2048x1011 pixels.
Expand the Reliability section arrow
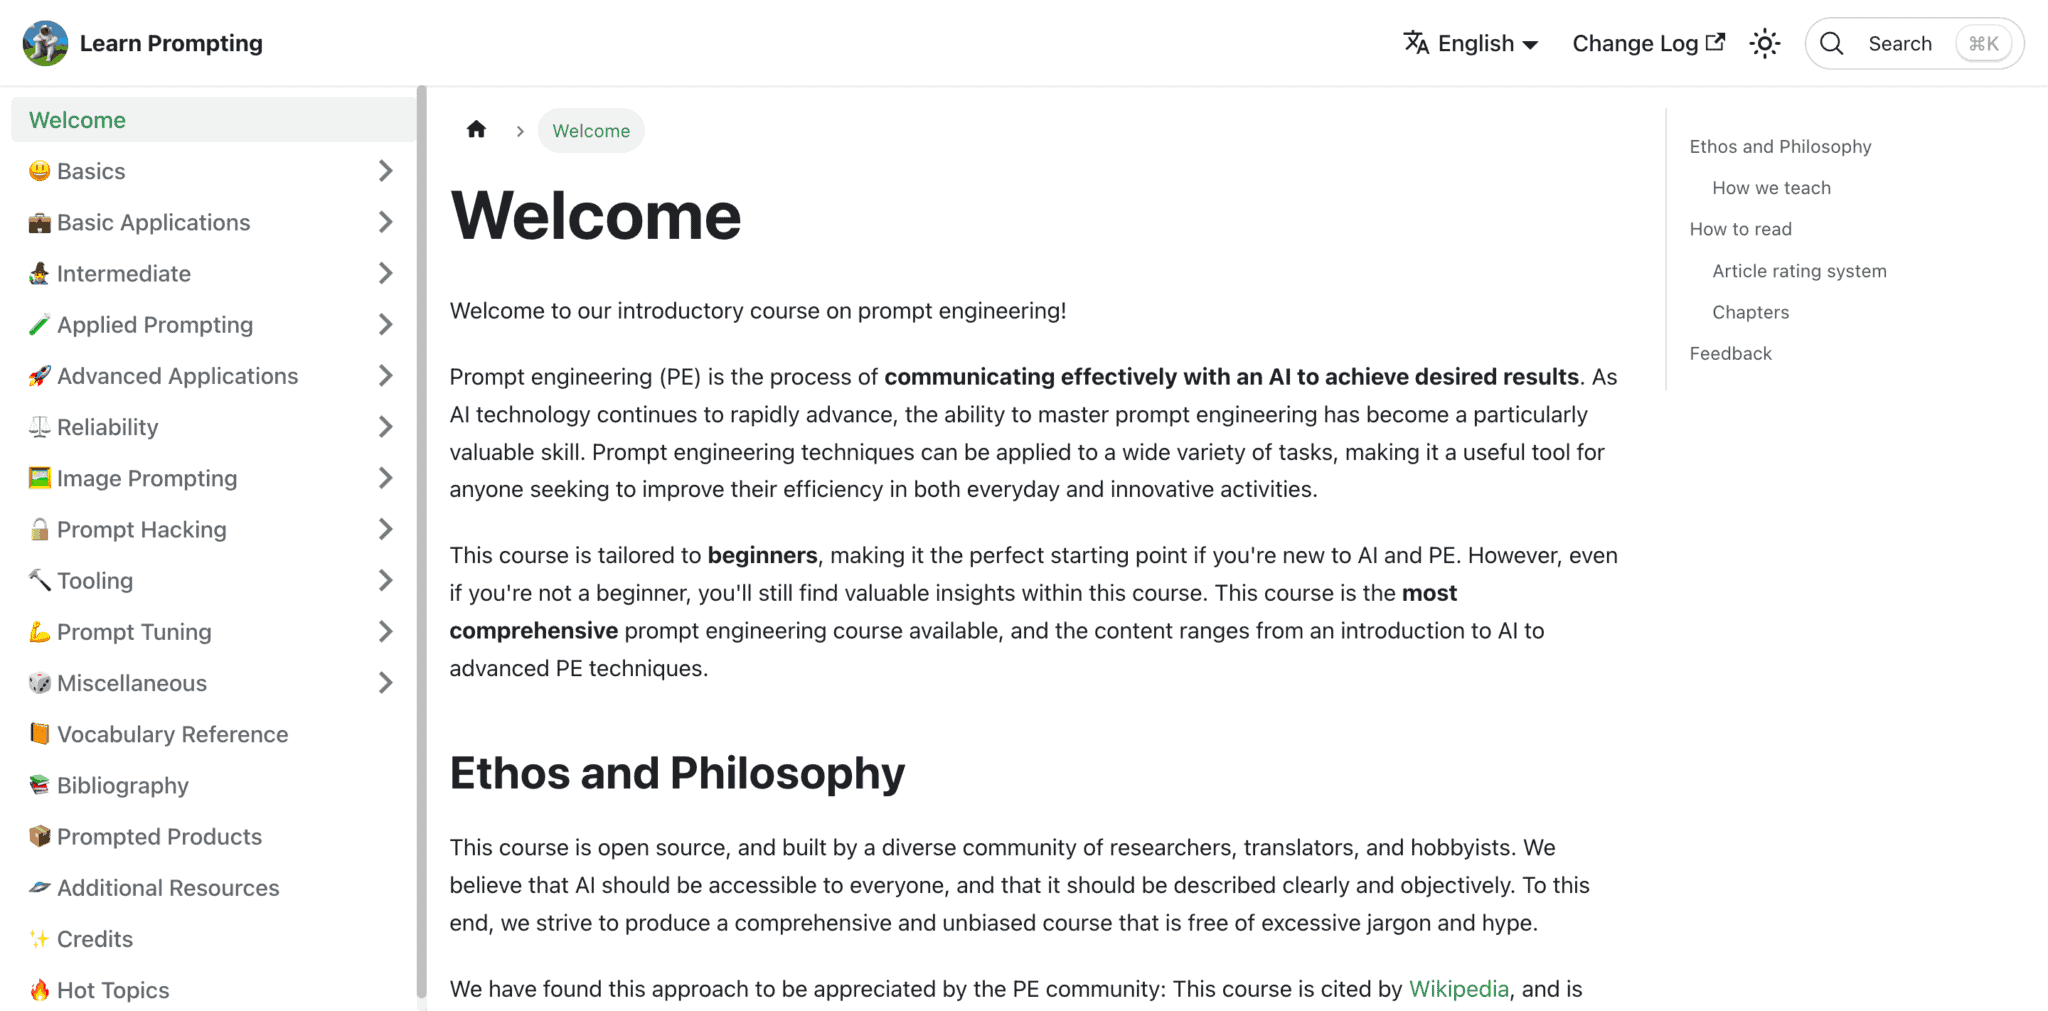coord(385,427)
